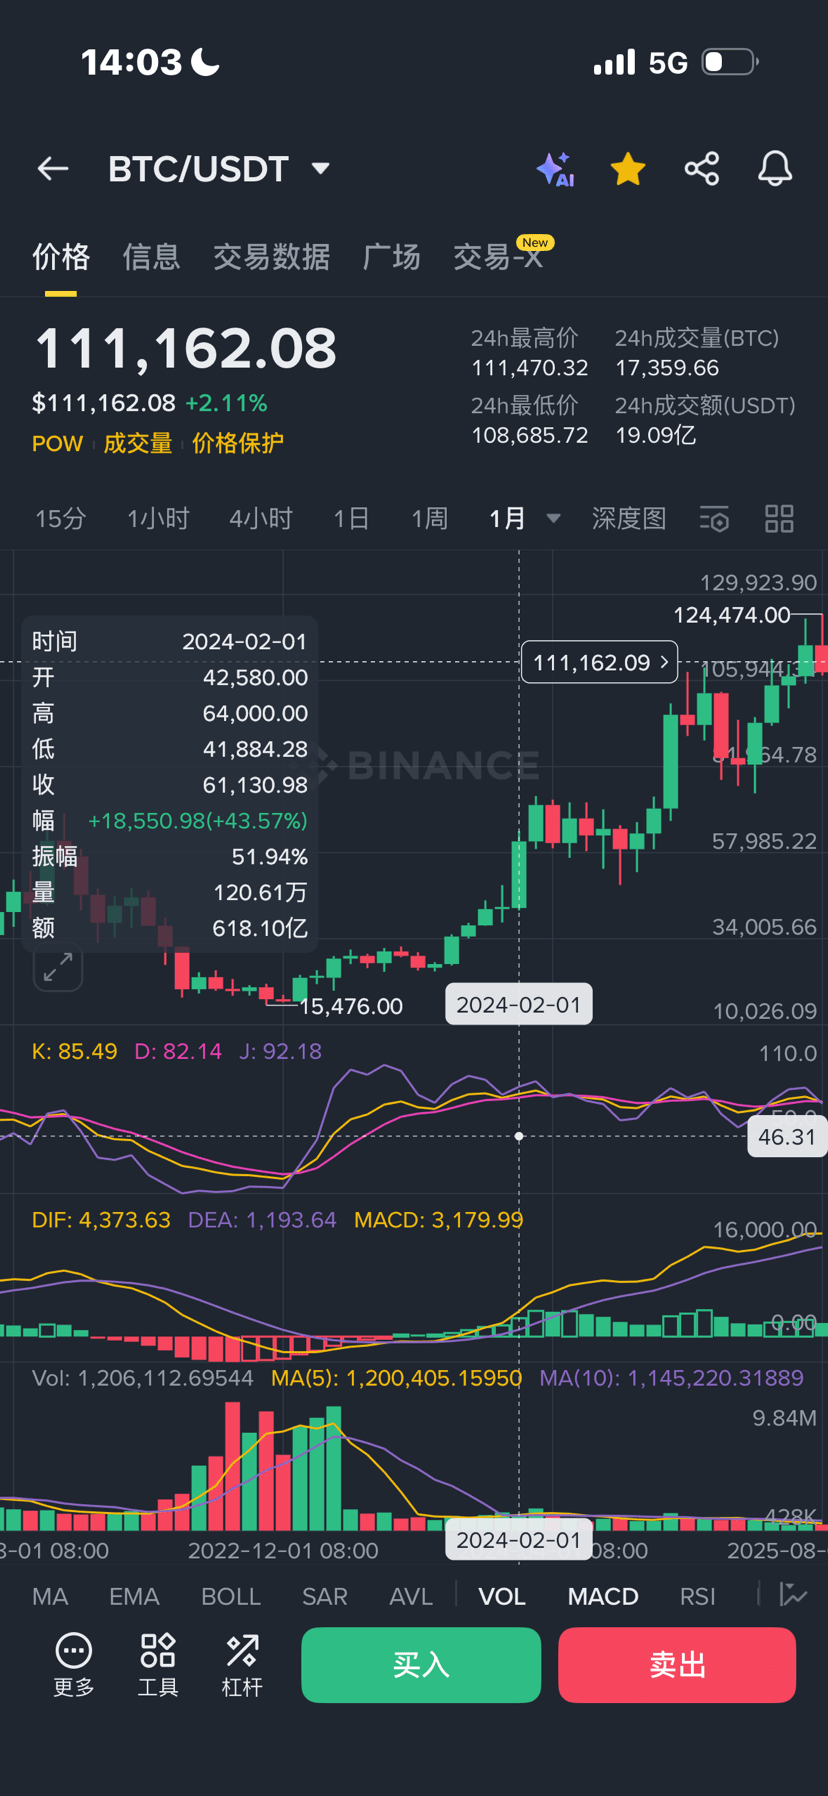
Task: Tap the 24h成交额 value 19.09亿
Action: (x=656, y=435)
